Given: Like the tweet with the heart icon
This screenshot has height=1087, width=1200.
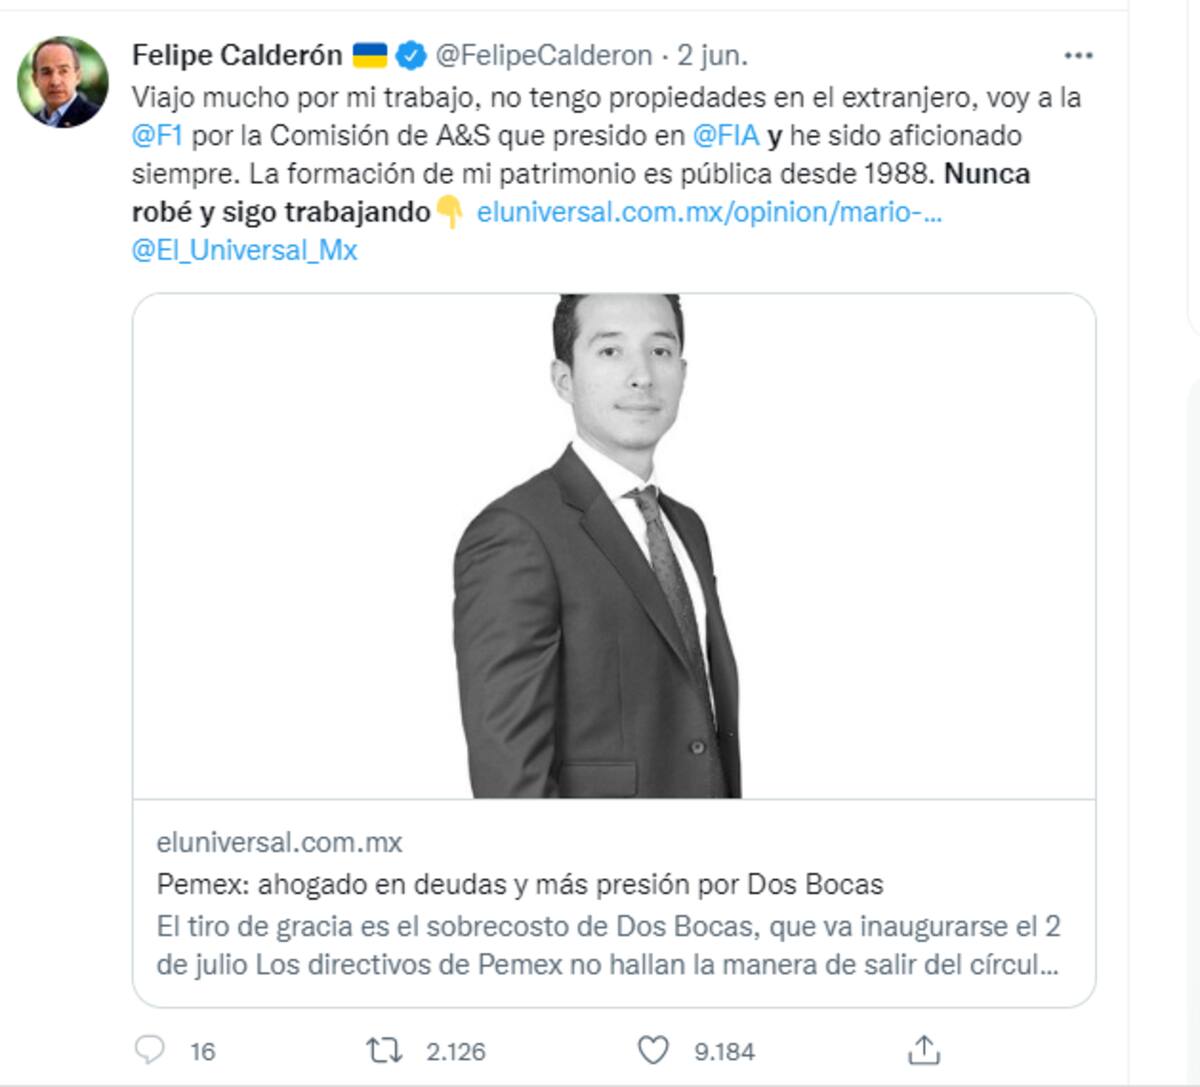Looking at the screenshot, I should coord(653,1050).
